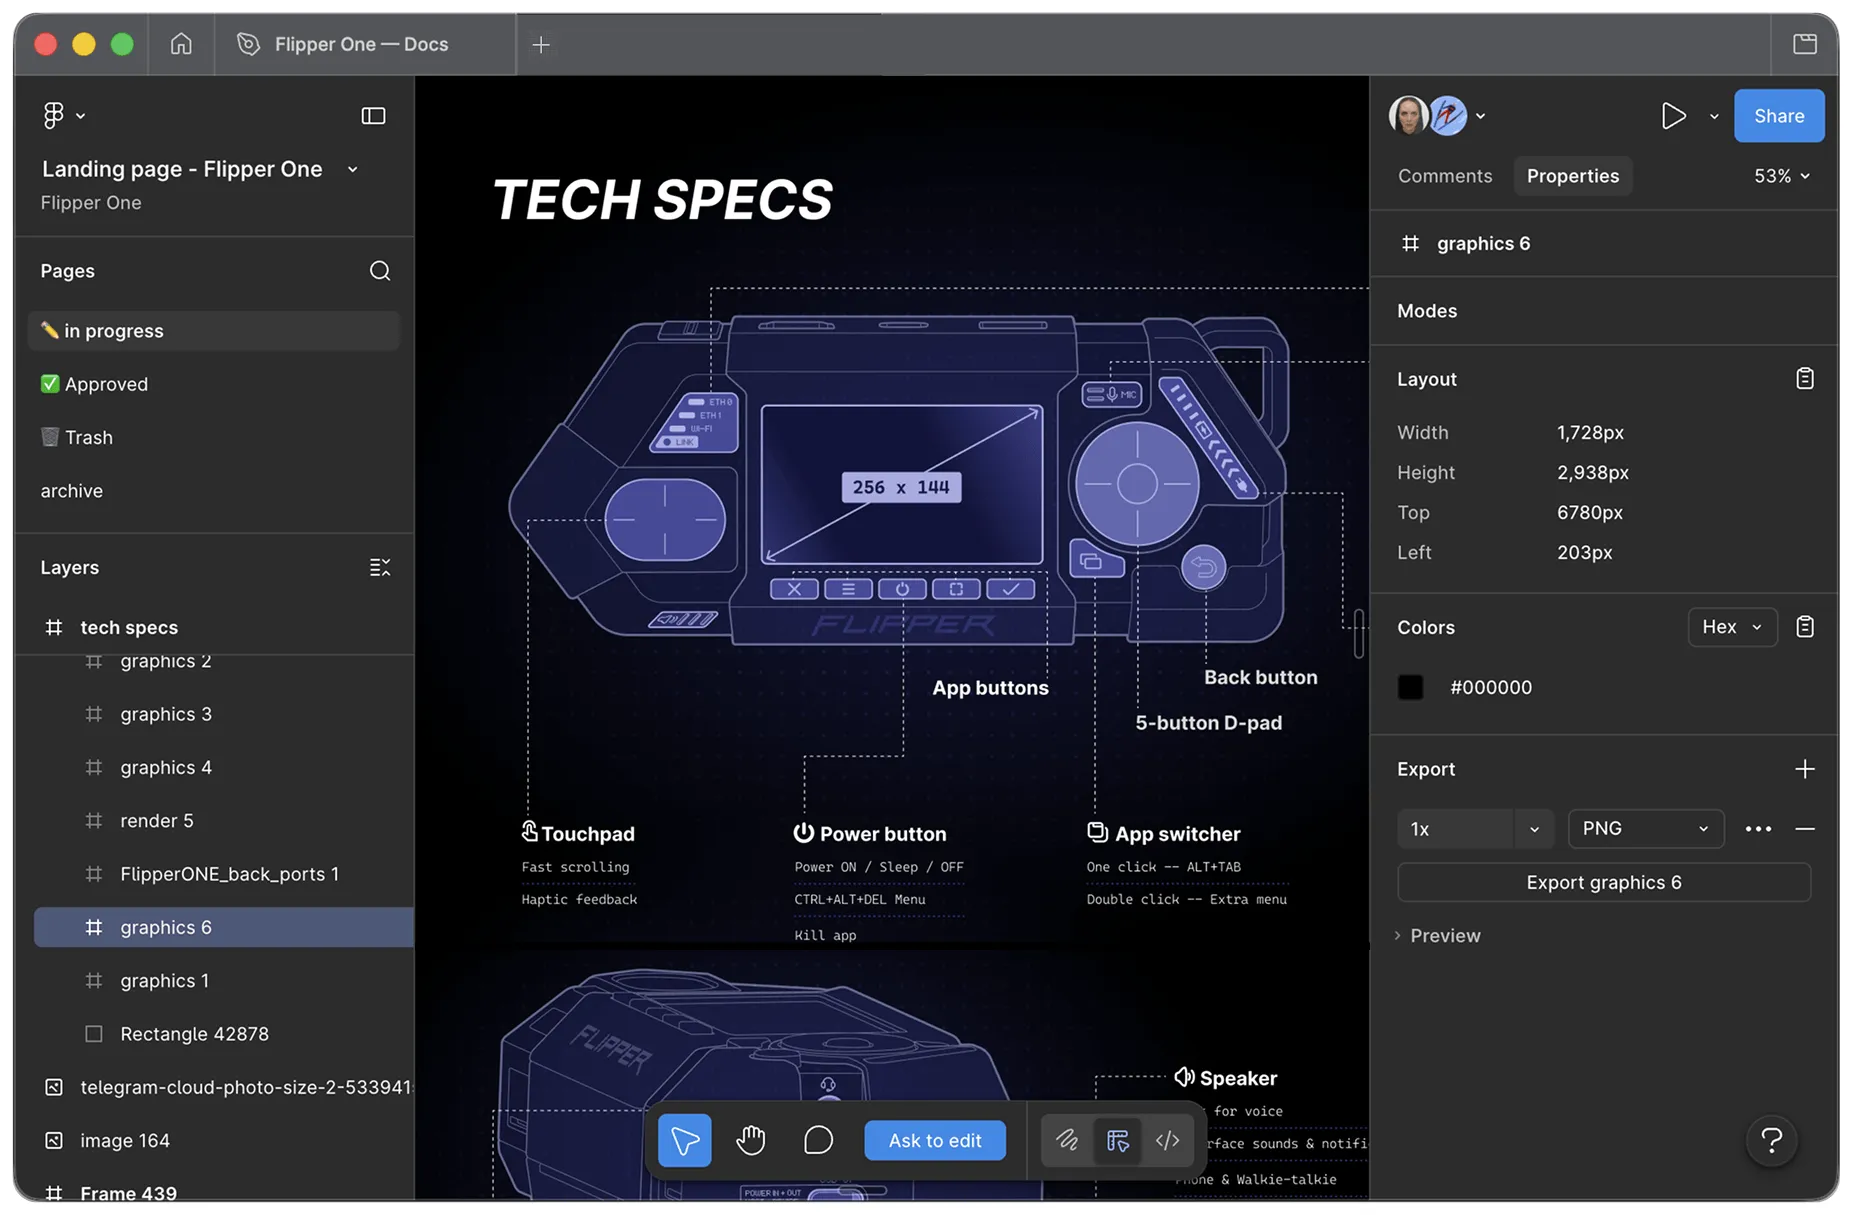Open the Figma main menu logo
Viewport: 1853px width, 1215px height.
pyautogui.click(x=54, y=116)
